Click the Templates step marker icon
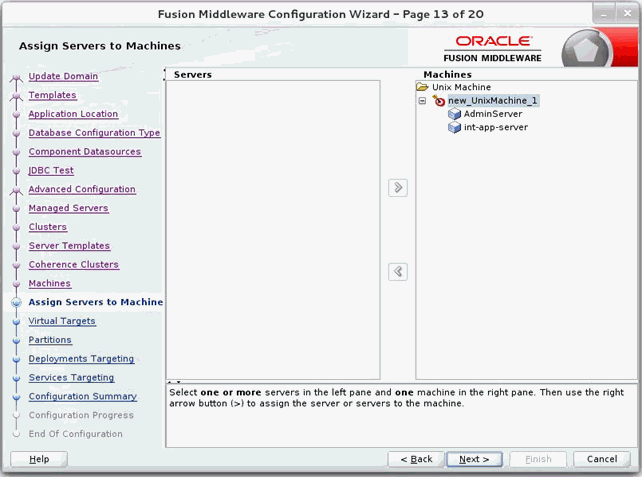The image size is (642, 477). 16,96
